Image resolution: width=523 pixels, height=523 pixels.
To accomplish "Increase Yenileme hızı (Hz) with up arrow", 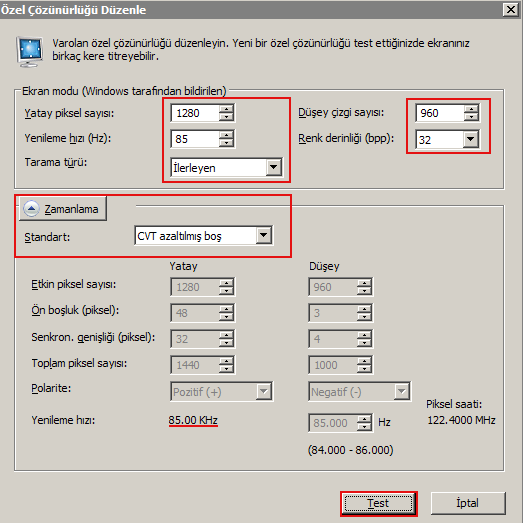I will click(x=226, y=135).
